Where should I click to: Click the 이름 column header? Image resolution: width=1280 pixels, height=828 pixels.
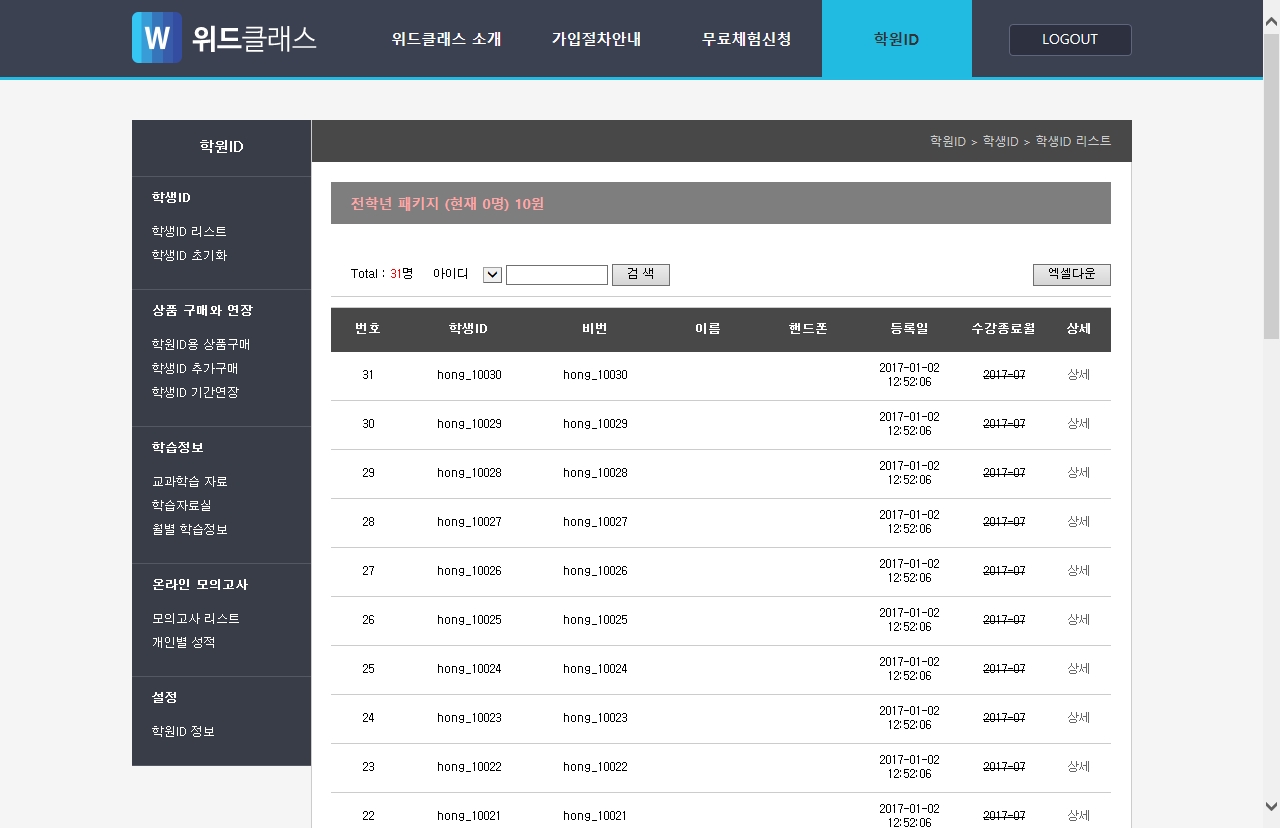coord(707,329)
